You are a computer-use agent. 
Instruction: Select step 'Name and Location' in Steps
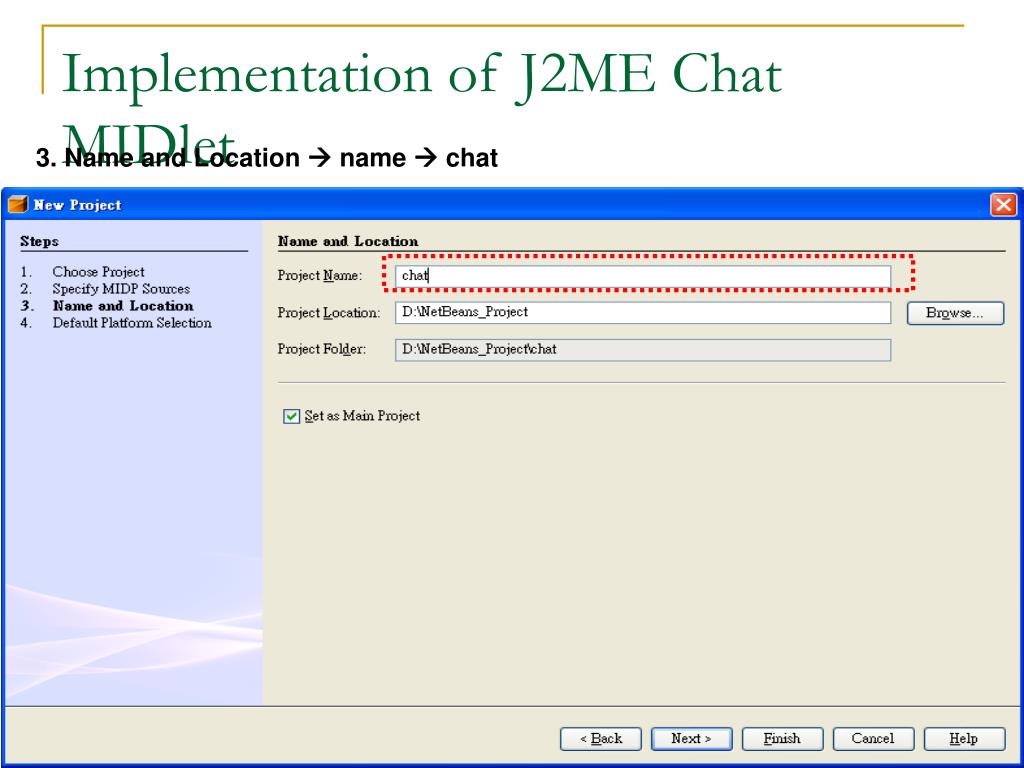(123, 306)
